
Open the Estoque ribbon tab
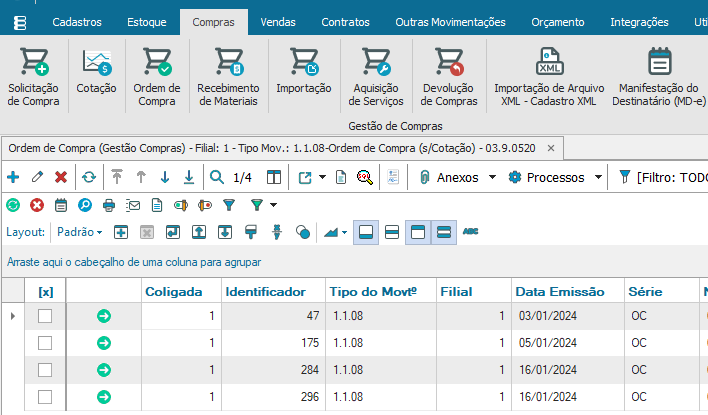(148, 21)
